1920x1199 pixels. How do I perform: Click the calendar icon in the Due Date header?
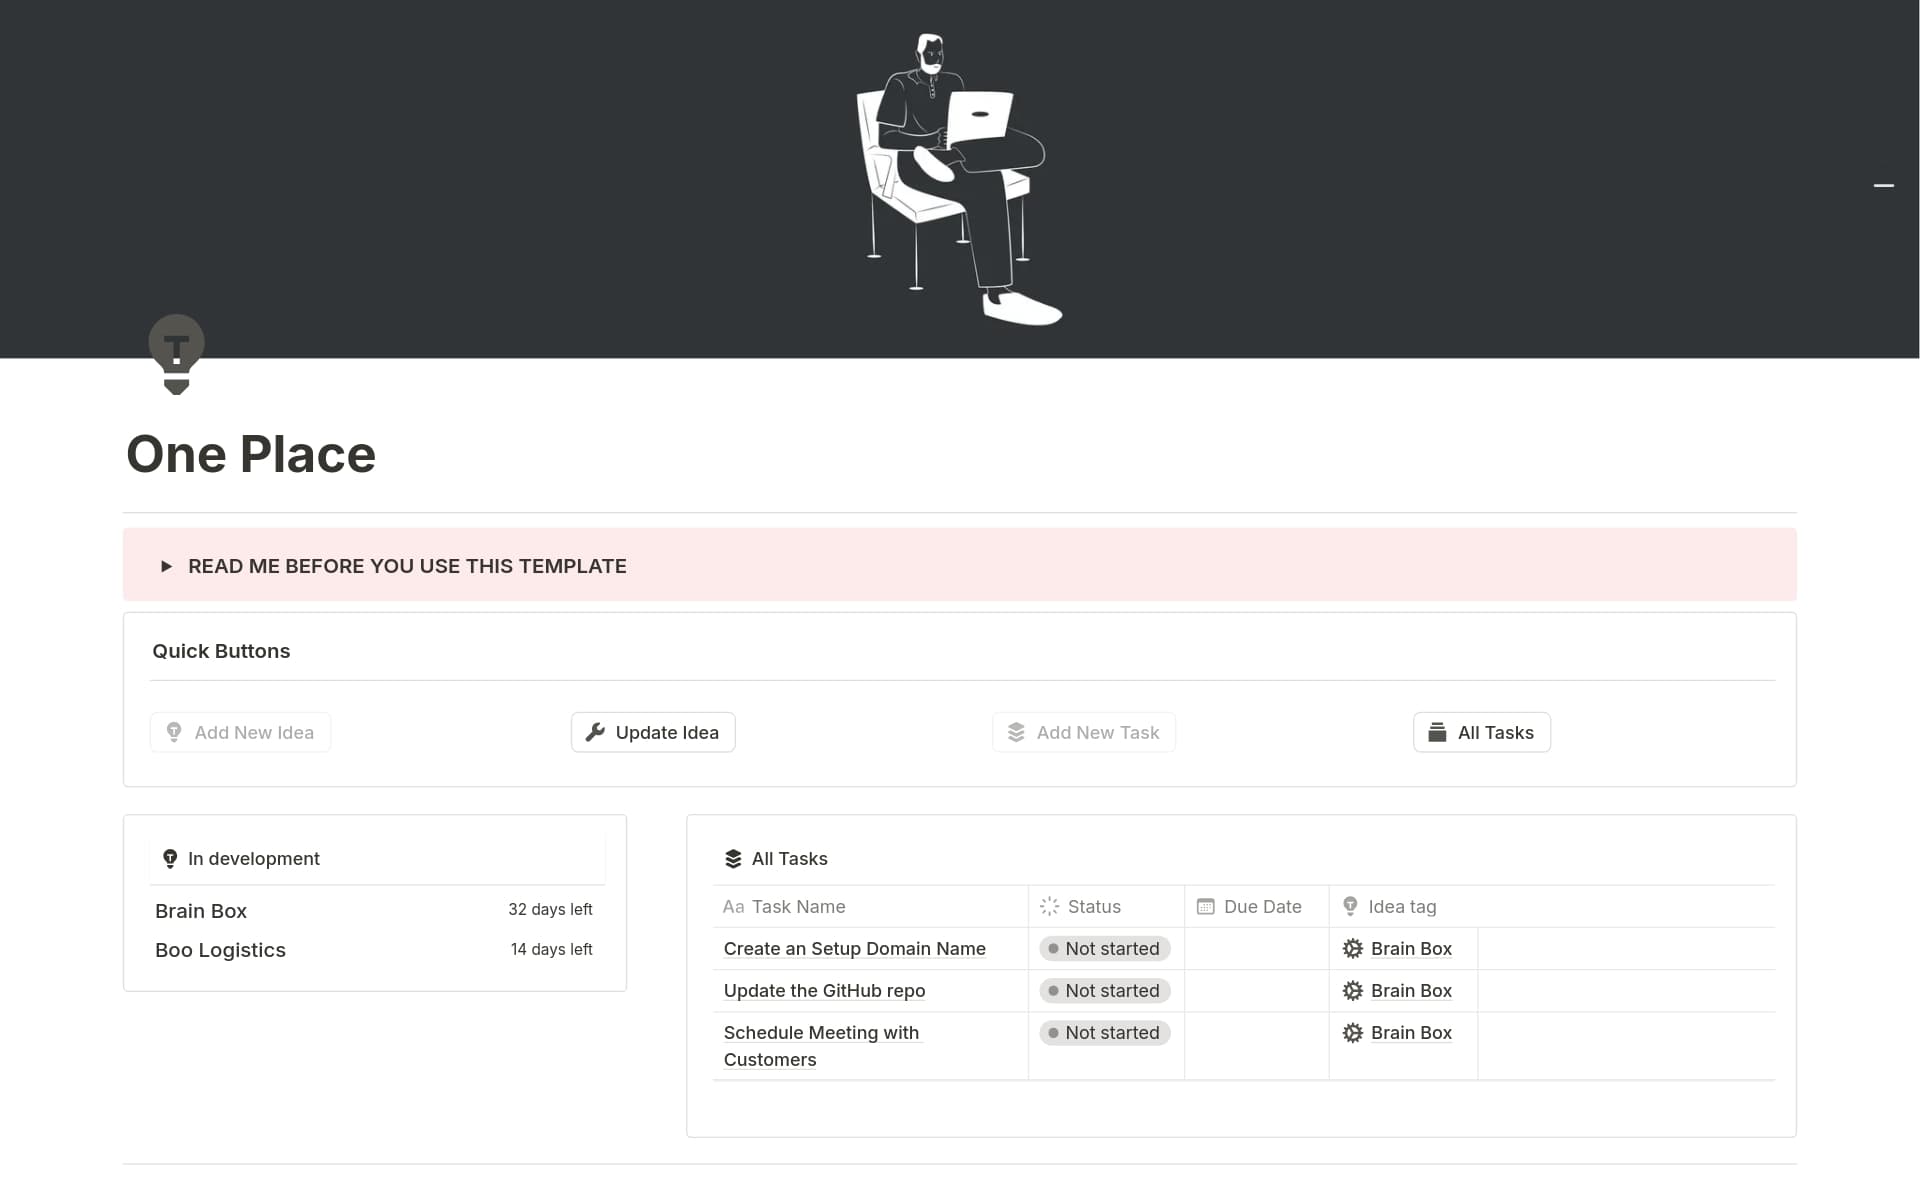(1206, 906)
